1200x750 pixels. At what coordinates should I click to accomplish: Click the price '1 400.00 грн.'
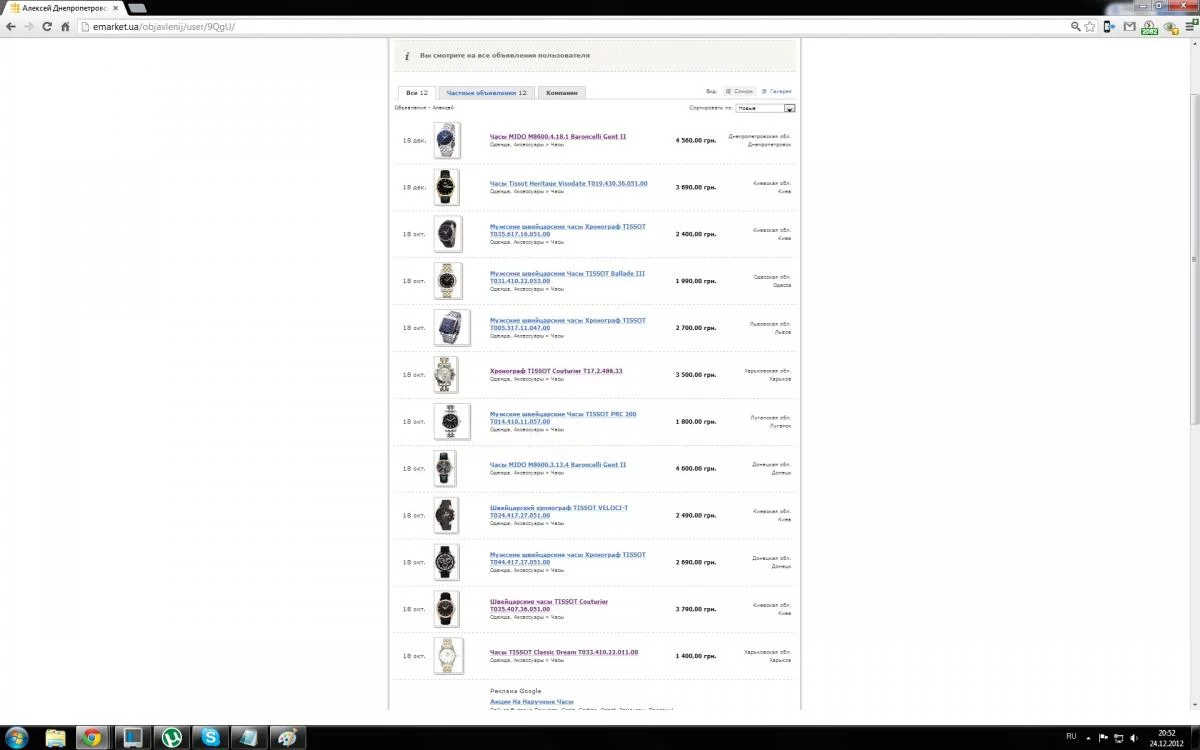click(696, 656)
